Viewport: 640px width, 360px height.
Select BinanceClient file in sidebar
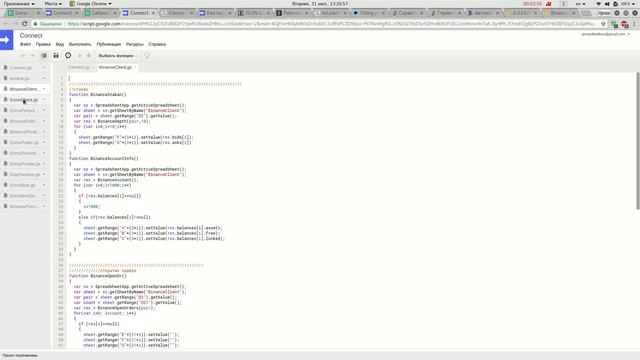pyautogui.click(x=24, y=89)
